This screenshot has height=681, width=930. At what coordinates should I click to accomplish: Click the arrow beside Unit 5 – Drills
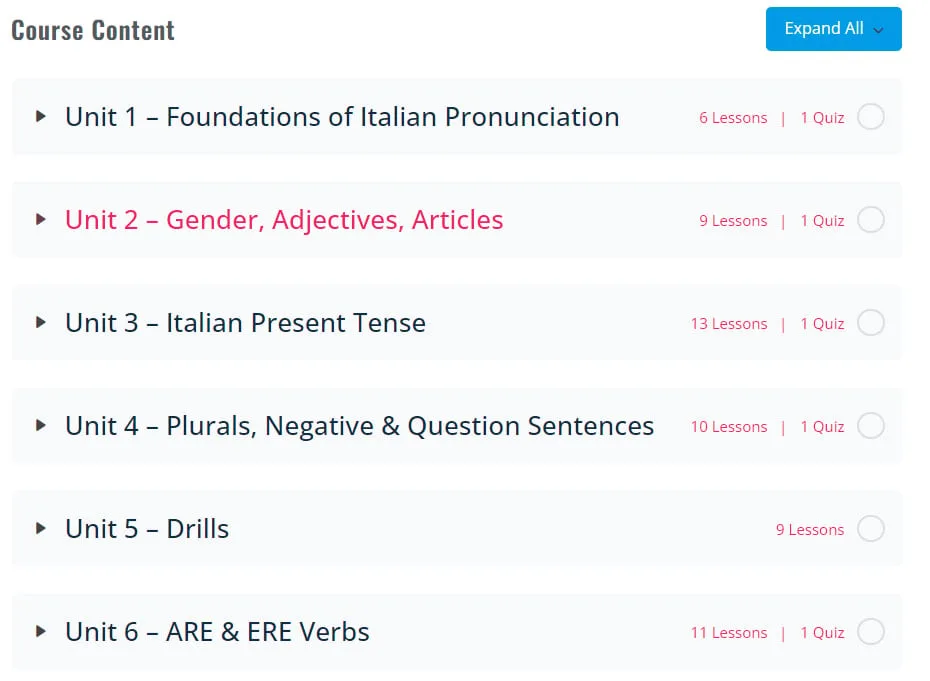click(x=41, y=528)
